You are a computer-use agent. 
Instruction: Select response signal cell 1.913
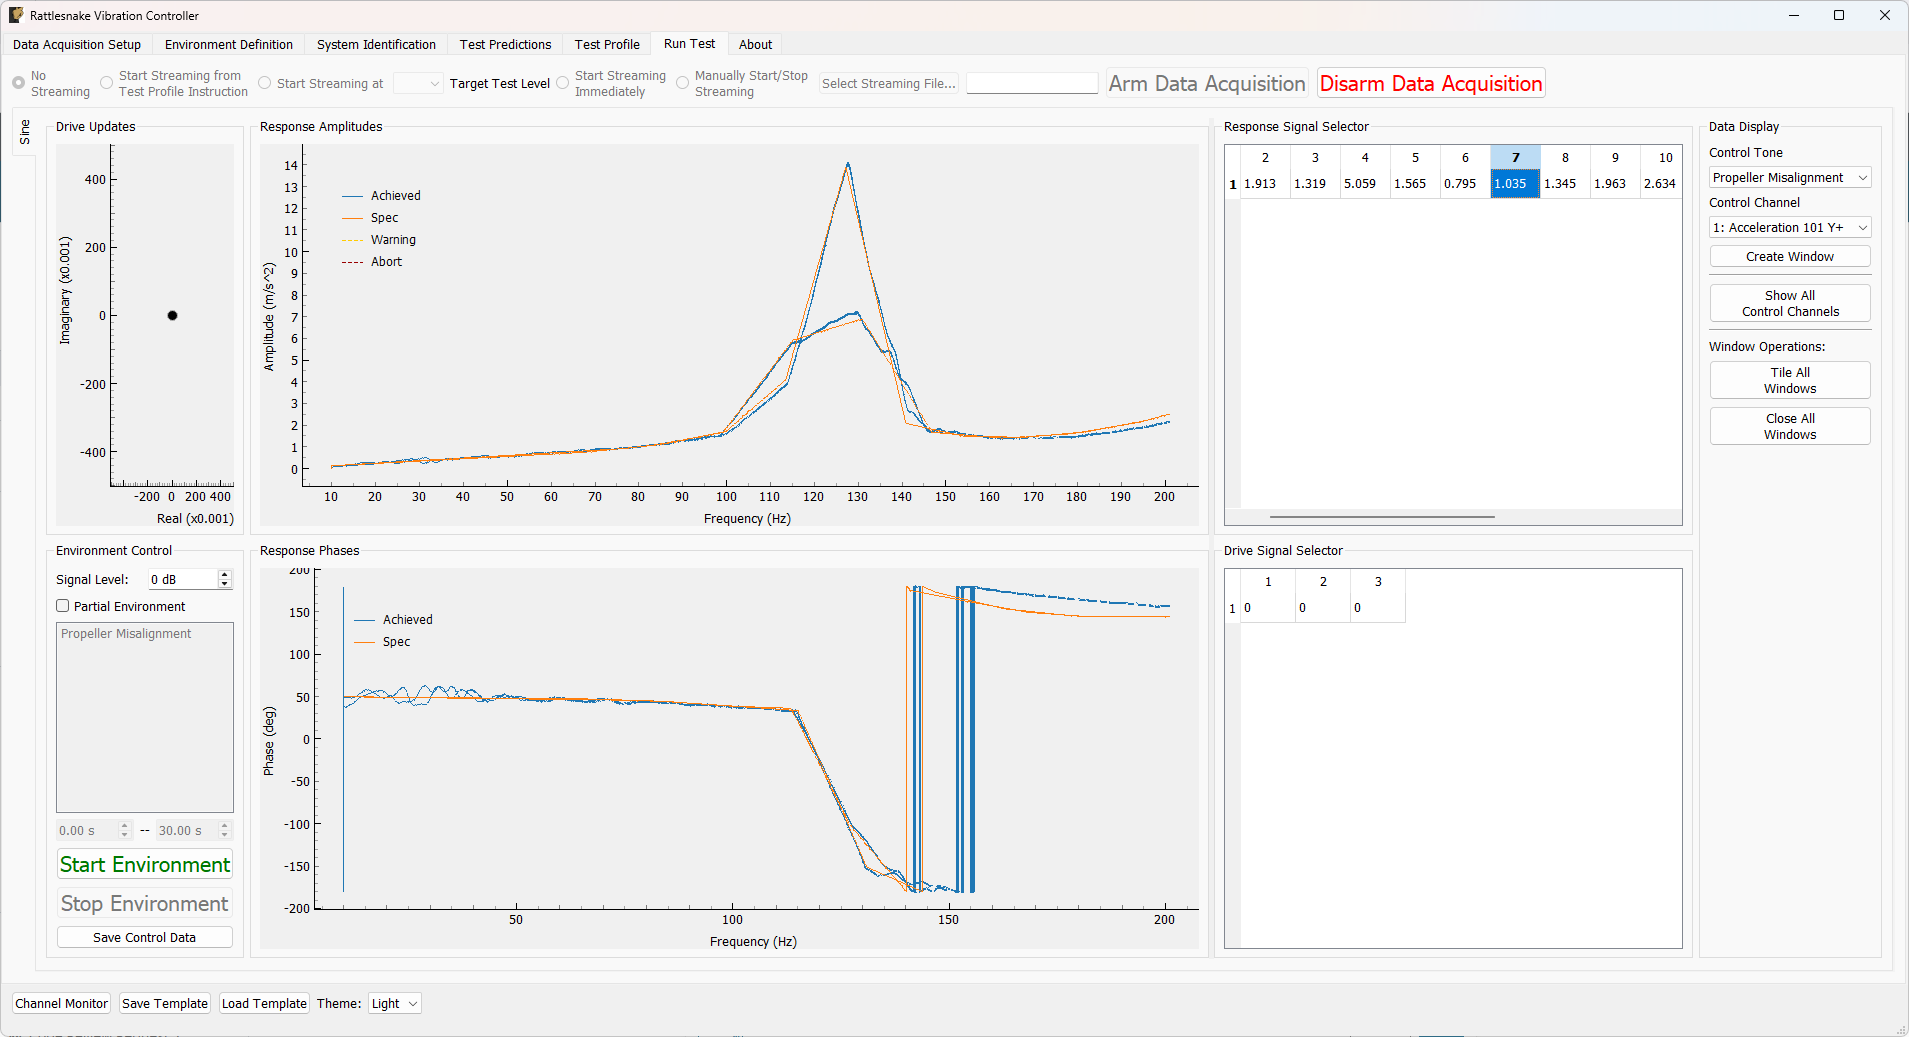[1265, 184]
